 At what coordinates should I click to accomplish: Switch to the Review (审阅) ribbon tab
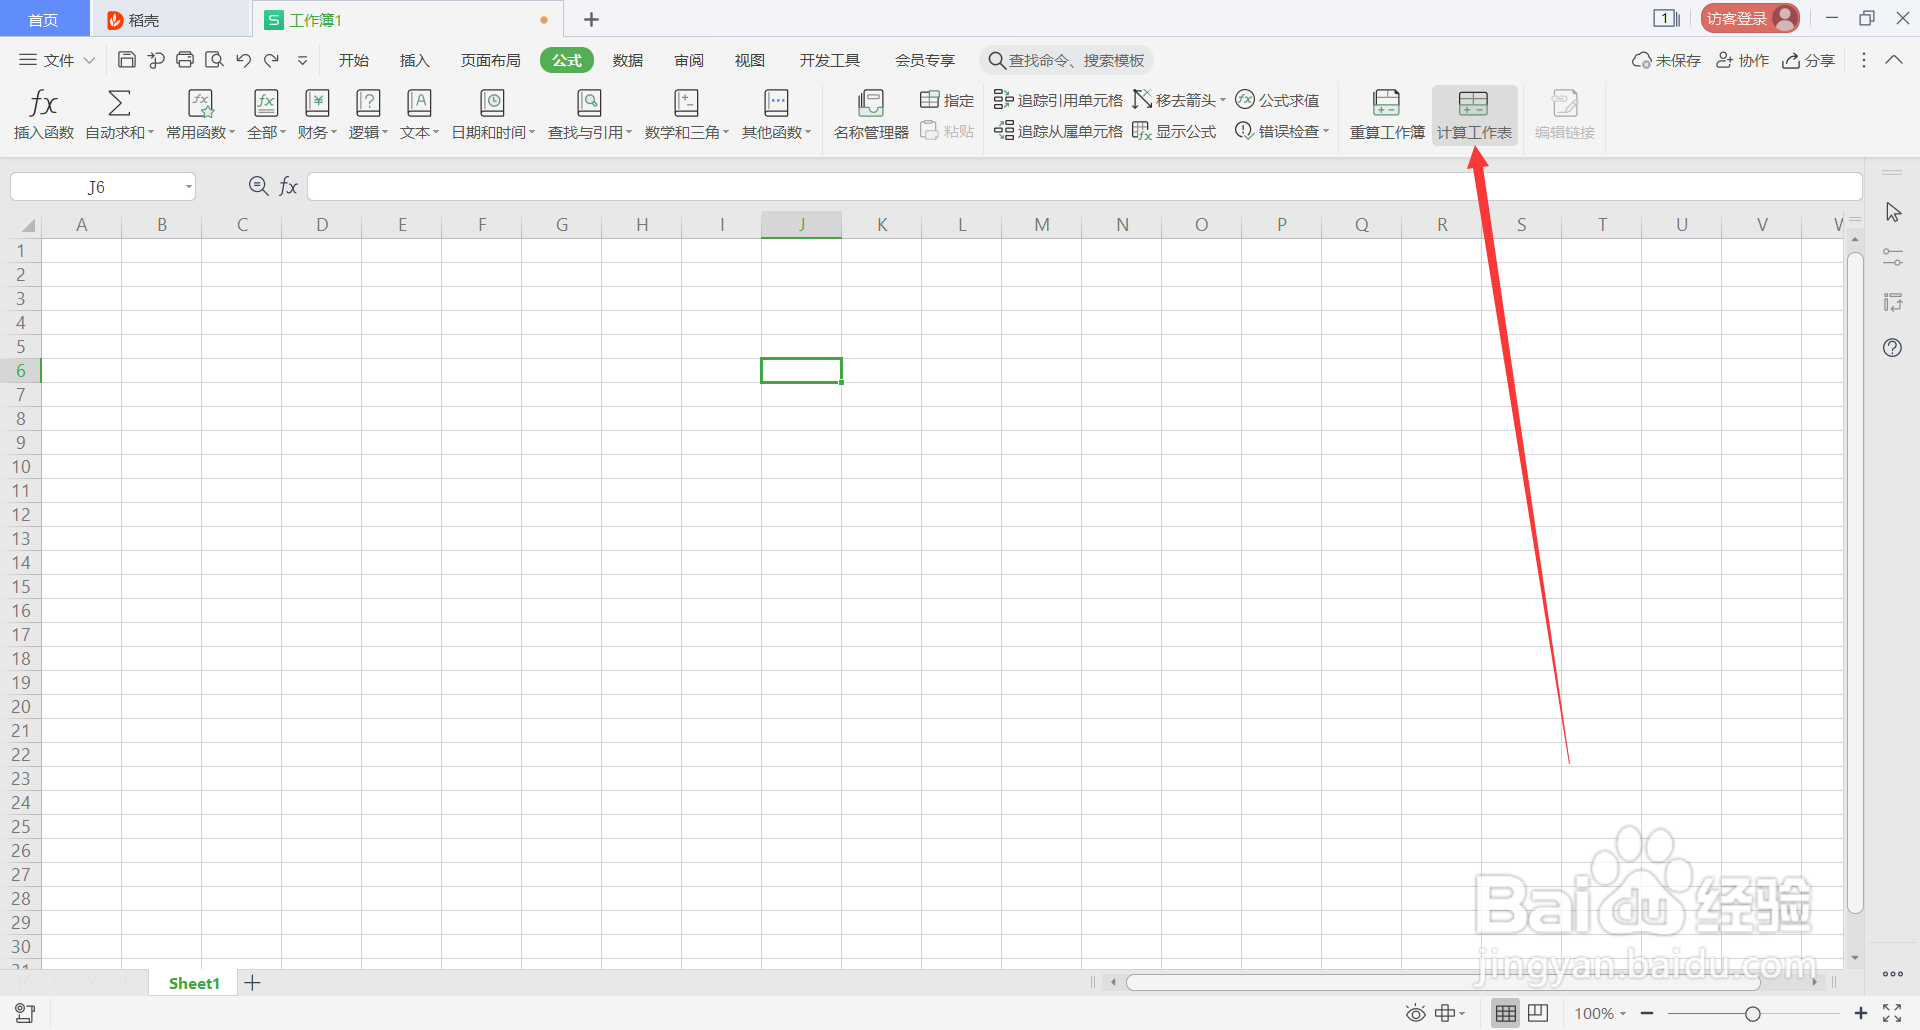pyautogui.click(x=689, y=60)
